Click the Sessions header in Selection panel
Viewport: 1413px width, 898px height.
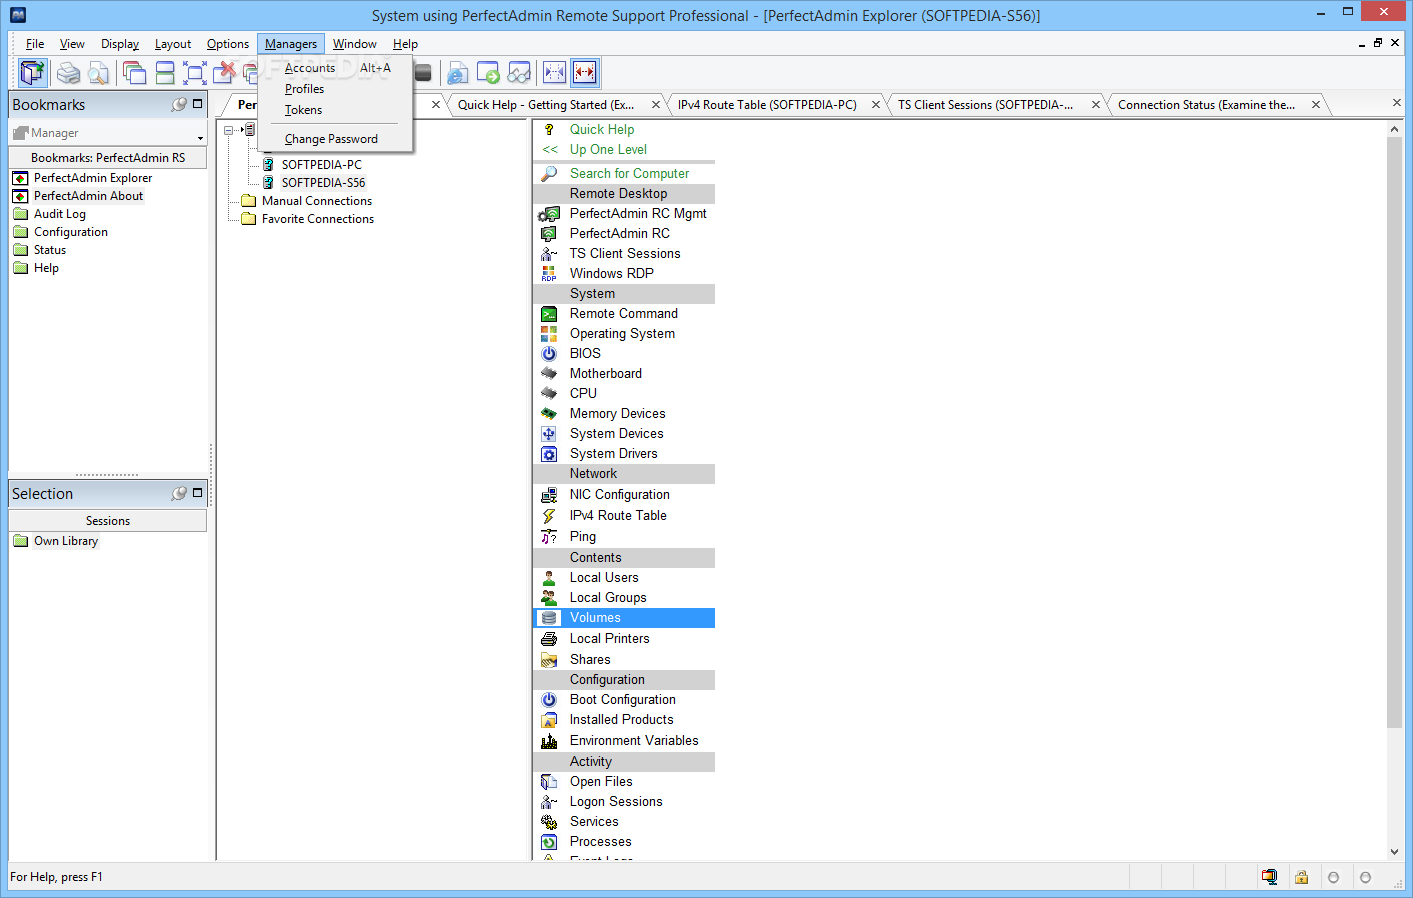(108, 521)
